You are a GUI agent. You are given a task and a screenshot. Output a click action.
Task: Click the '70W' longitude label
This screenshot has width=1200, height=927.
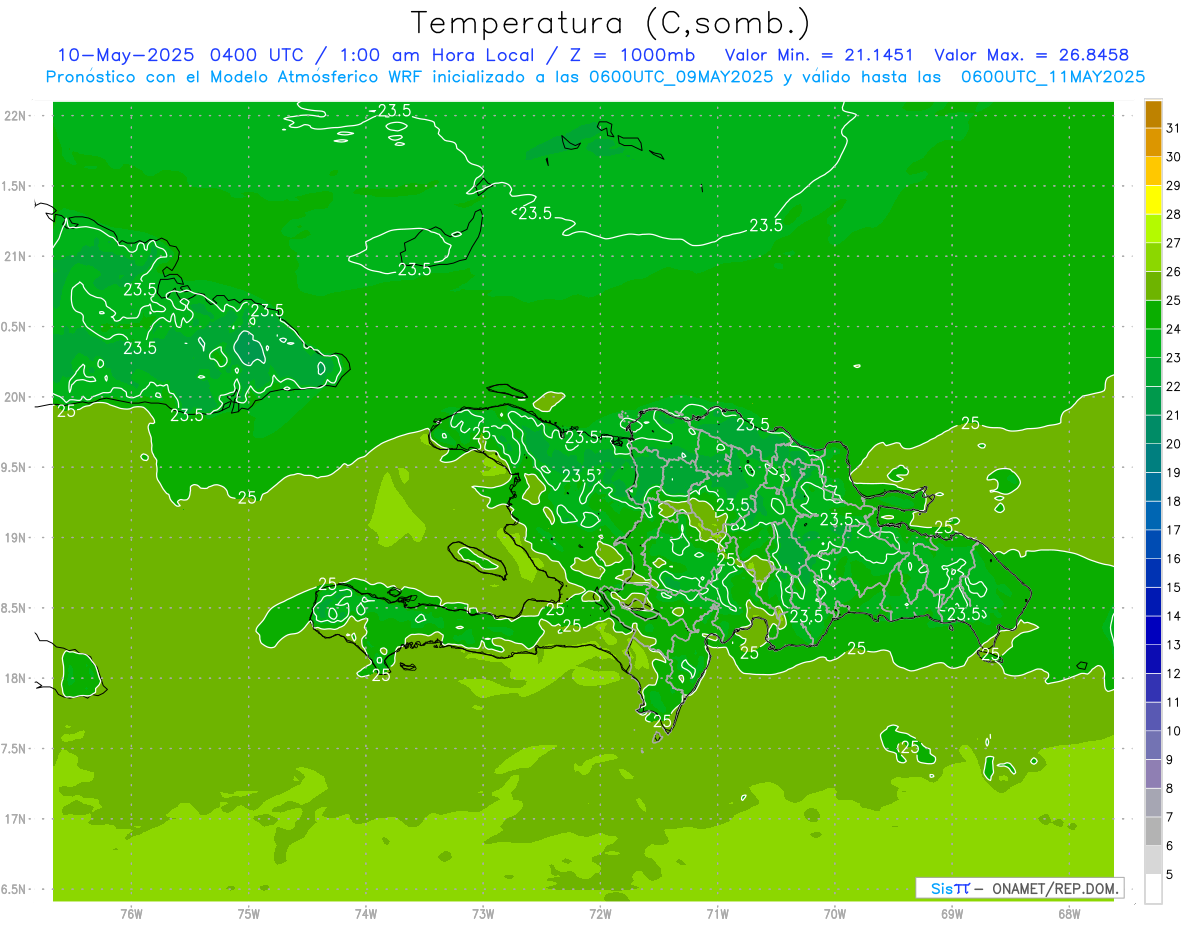(835, 914)
